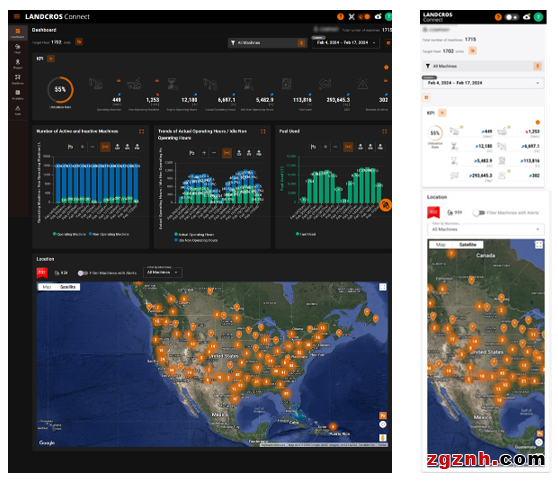Image resolution: width=558 pixels, height=482 pixels.
Task: Expand the All Machines dropdown in mobile Location section
Action: coord(485,229)
